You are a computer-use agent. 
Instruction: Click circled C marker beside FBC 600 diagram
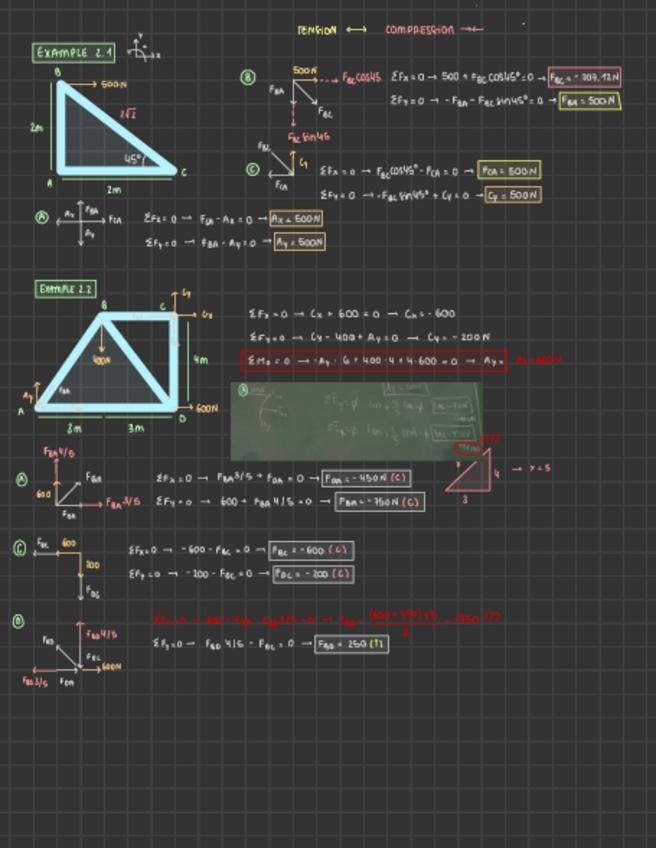click(20, 548)
